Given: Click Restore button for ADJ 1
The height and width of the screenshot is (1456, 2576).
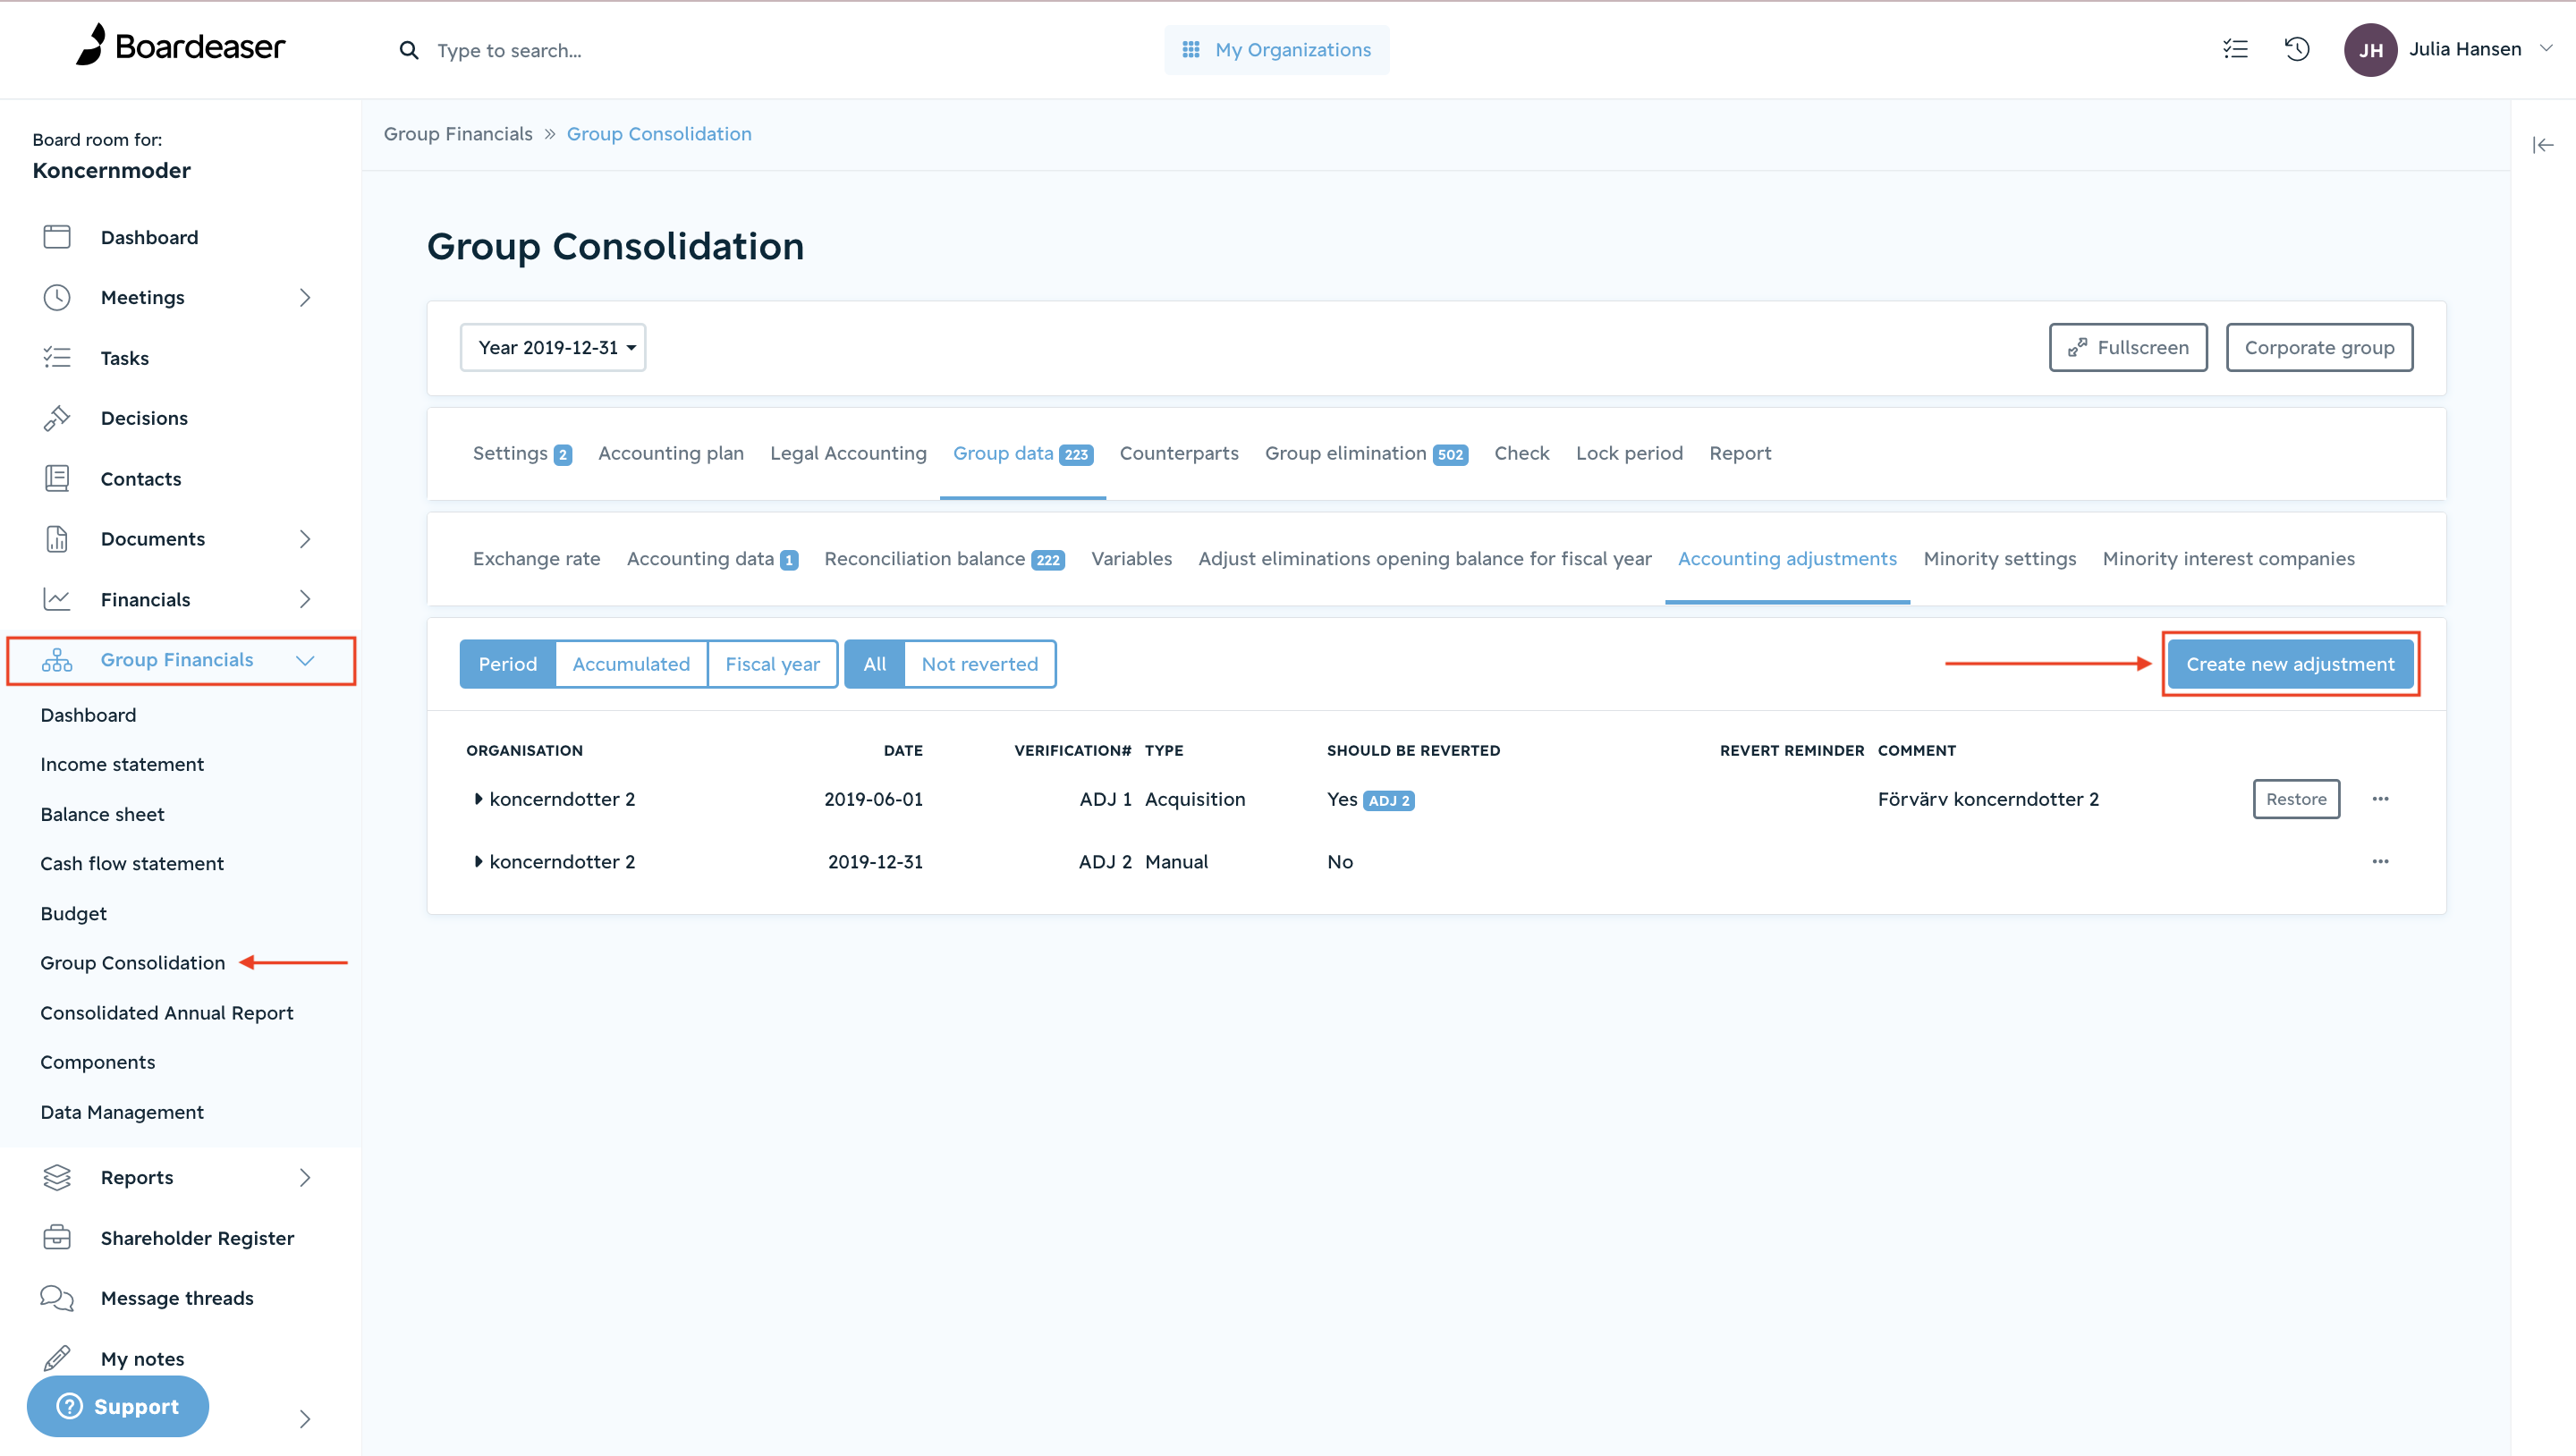Looking at the screenshot, I should tap(2296, 799).
